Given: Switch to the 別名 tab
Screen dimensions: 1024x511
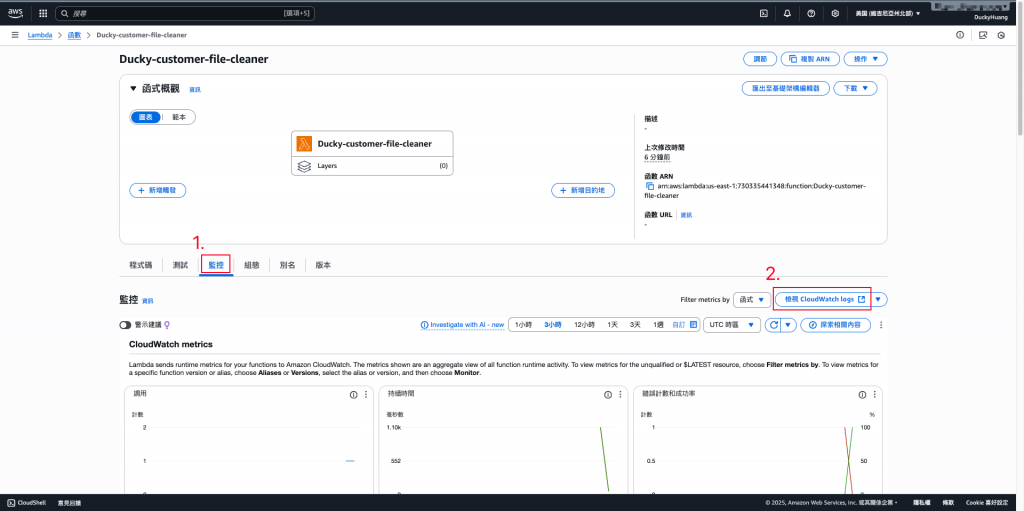Looking at the screenshot, I should tap(287, 265).
